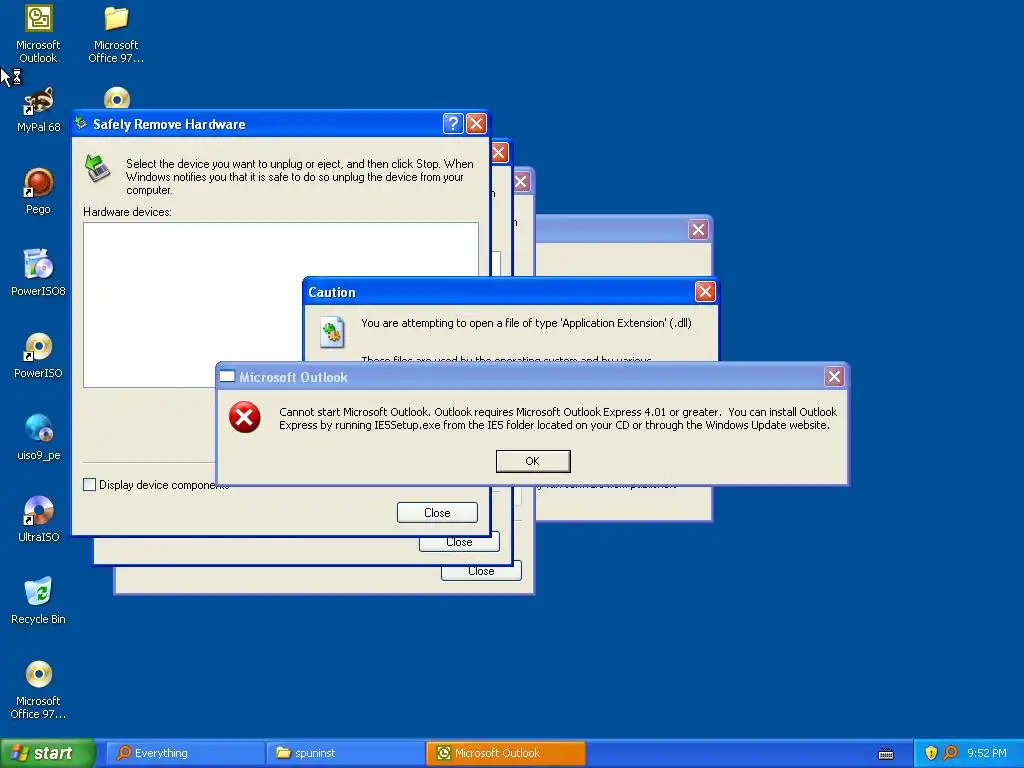Viewport: 1024px width, 768px height.
Task: Close the second Safely Remove Hardware window behind
Action: point(499,153)
